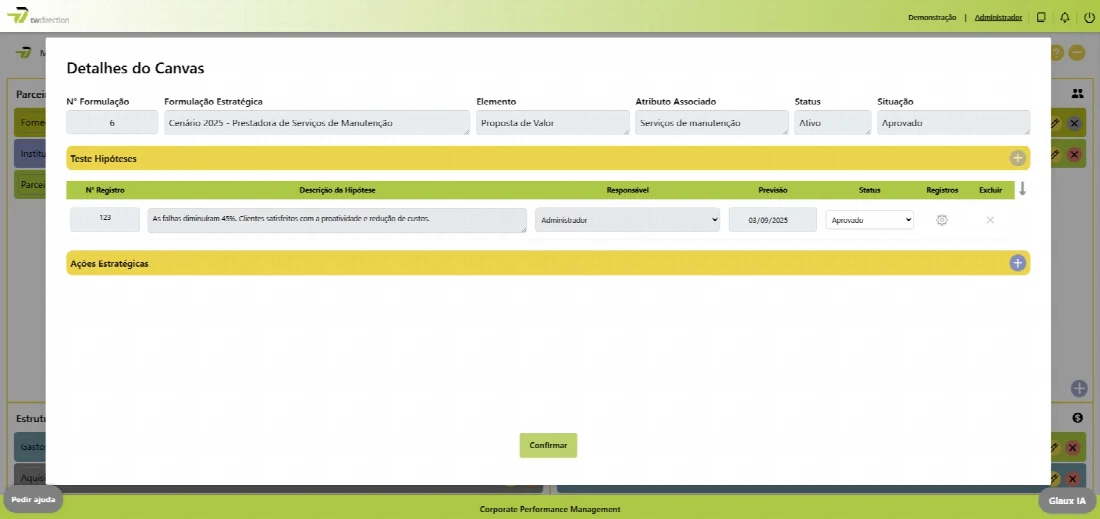Click the hypothesis description text area

point(337,220)
